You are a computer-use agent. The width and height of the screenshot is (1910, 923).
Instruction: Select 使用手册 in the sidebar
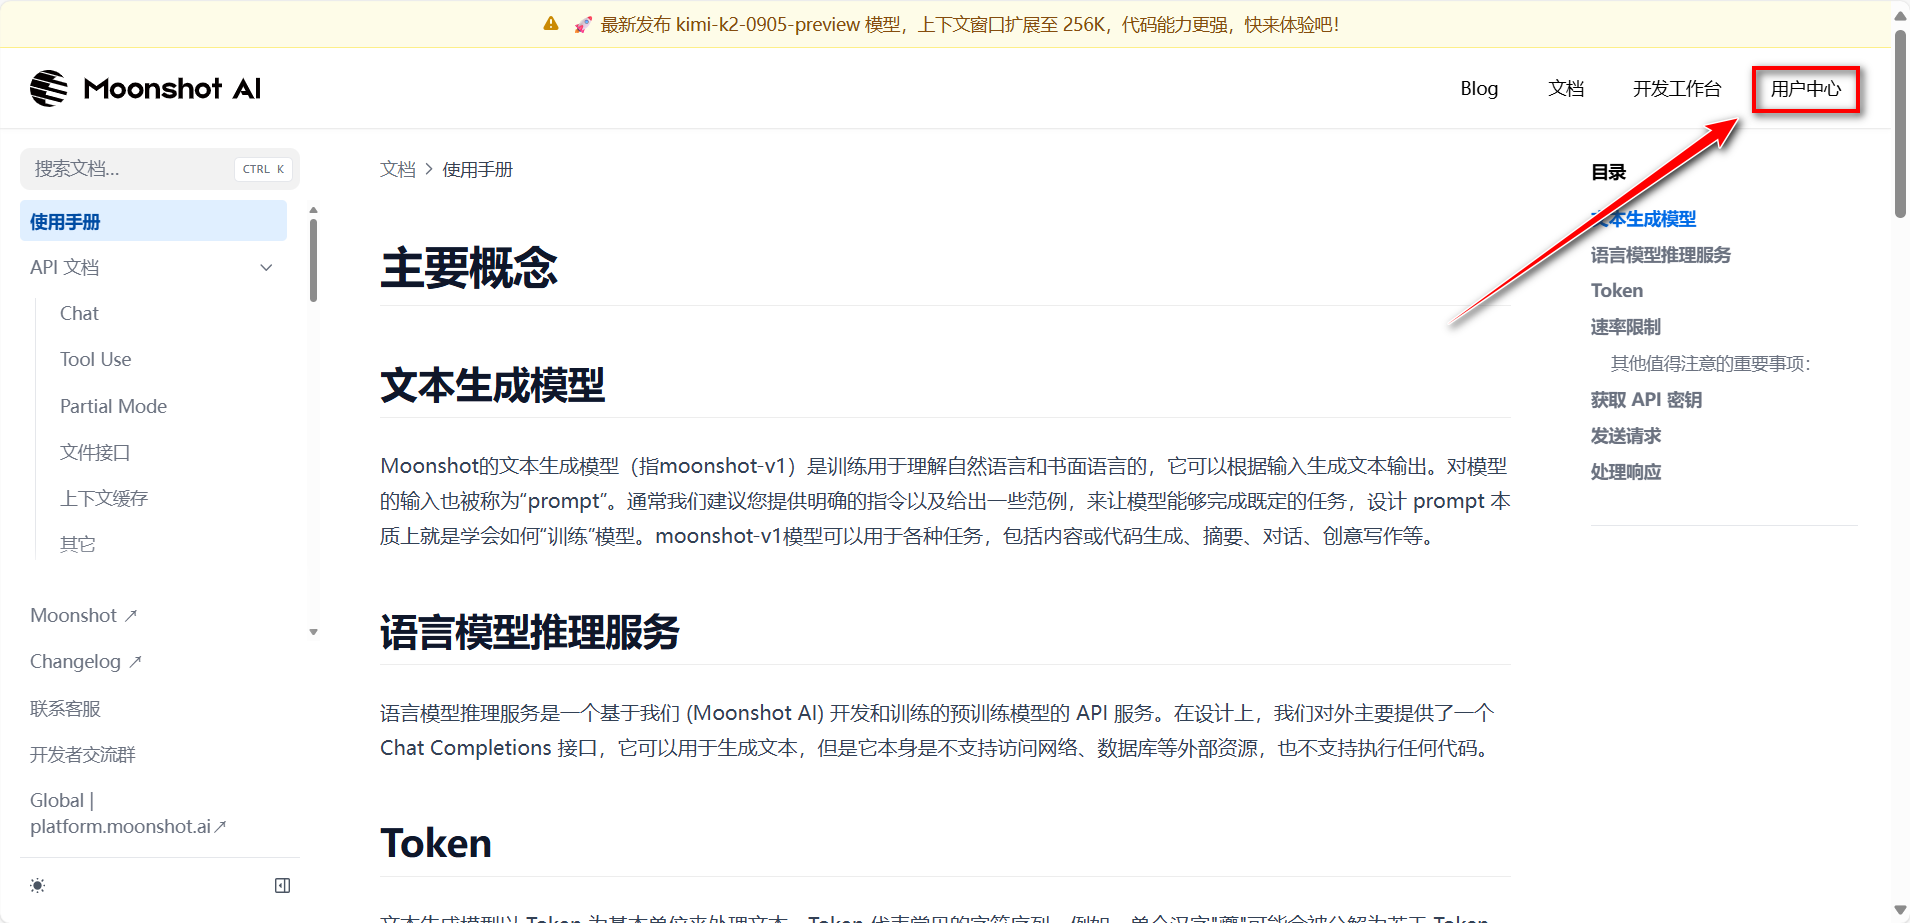point(153,221)
